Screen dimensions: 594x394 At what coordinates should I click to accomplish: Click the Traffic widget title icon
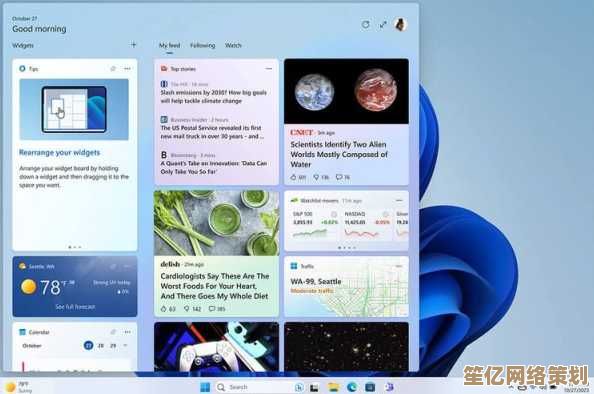click(294, 266)
